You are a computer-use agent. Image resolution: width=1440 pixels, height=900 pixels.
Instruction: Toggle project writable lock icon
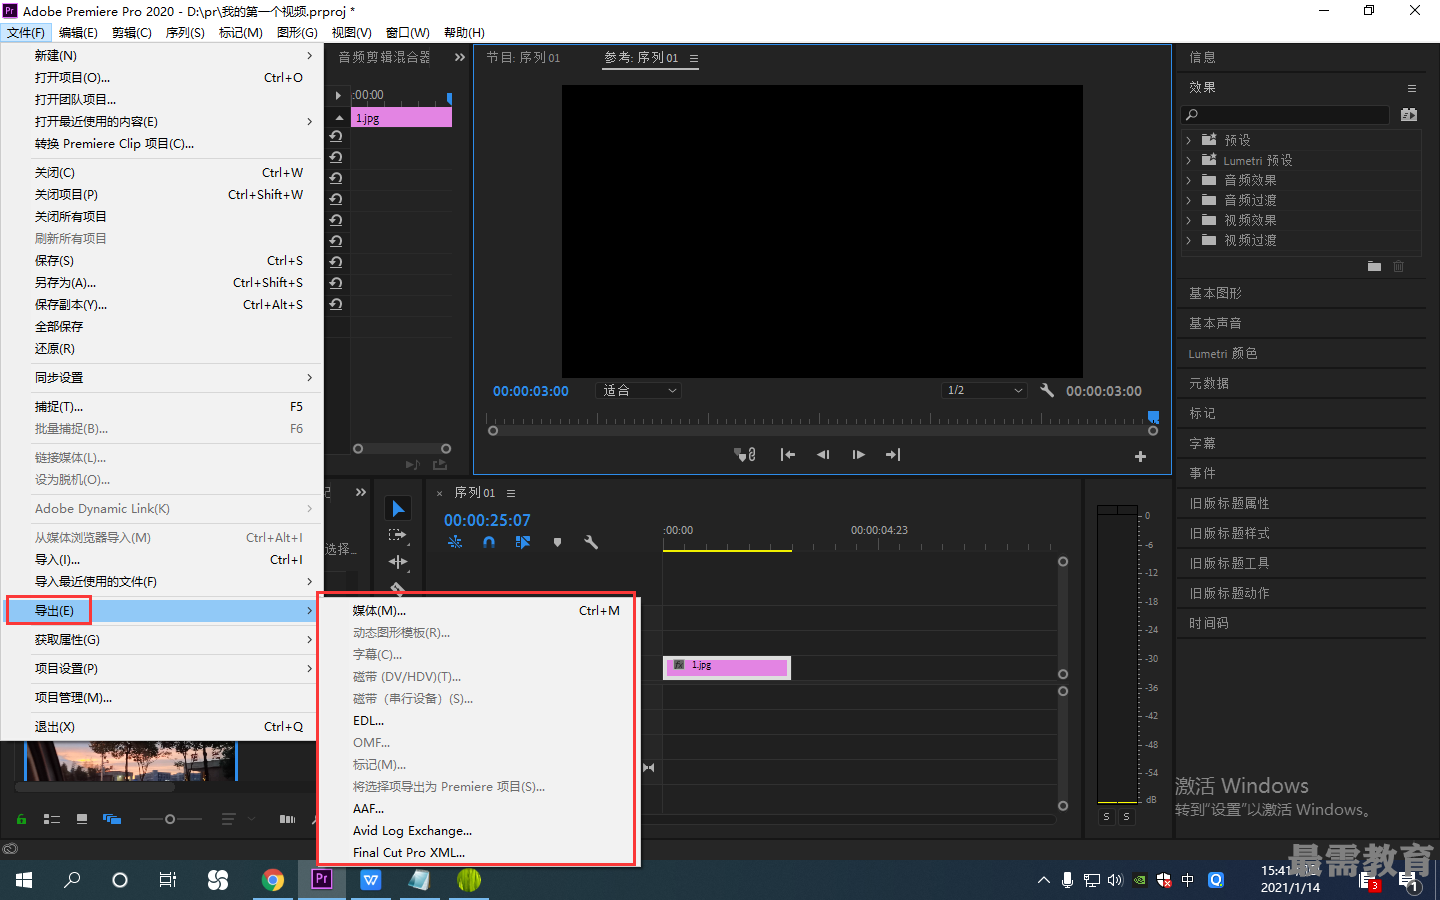click(x=21, y=819)
